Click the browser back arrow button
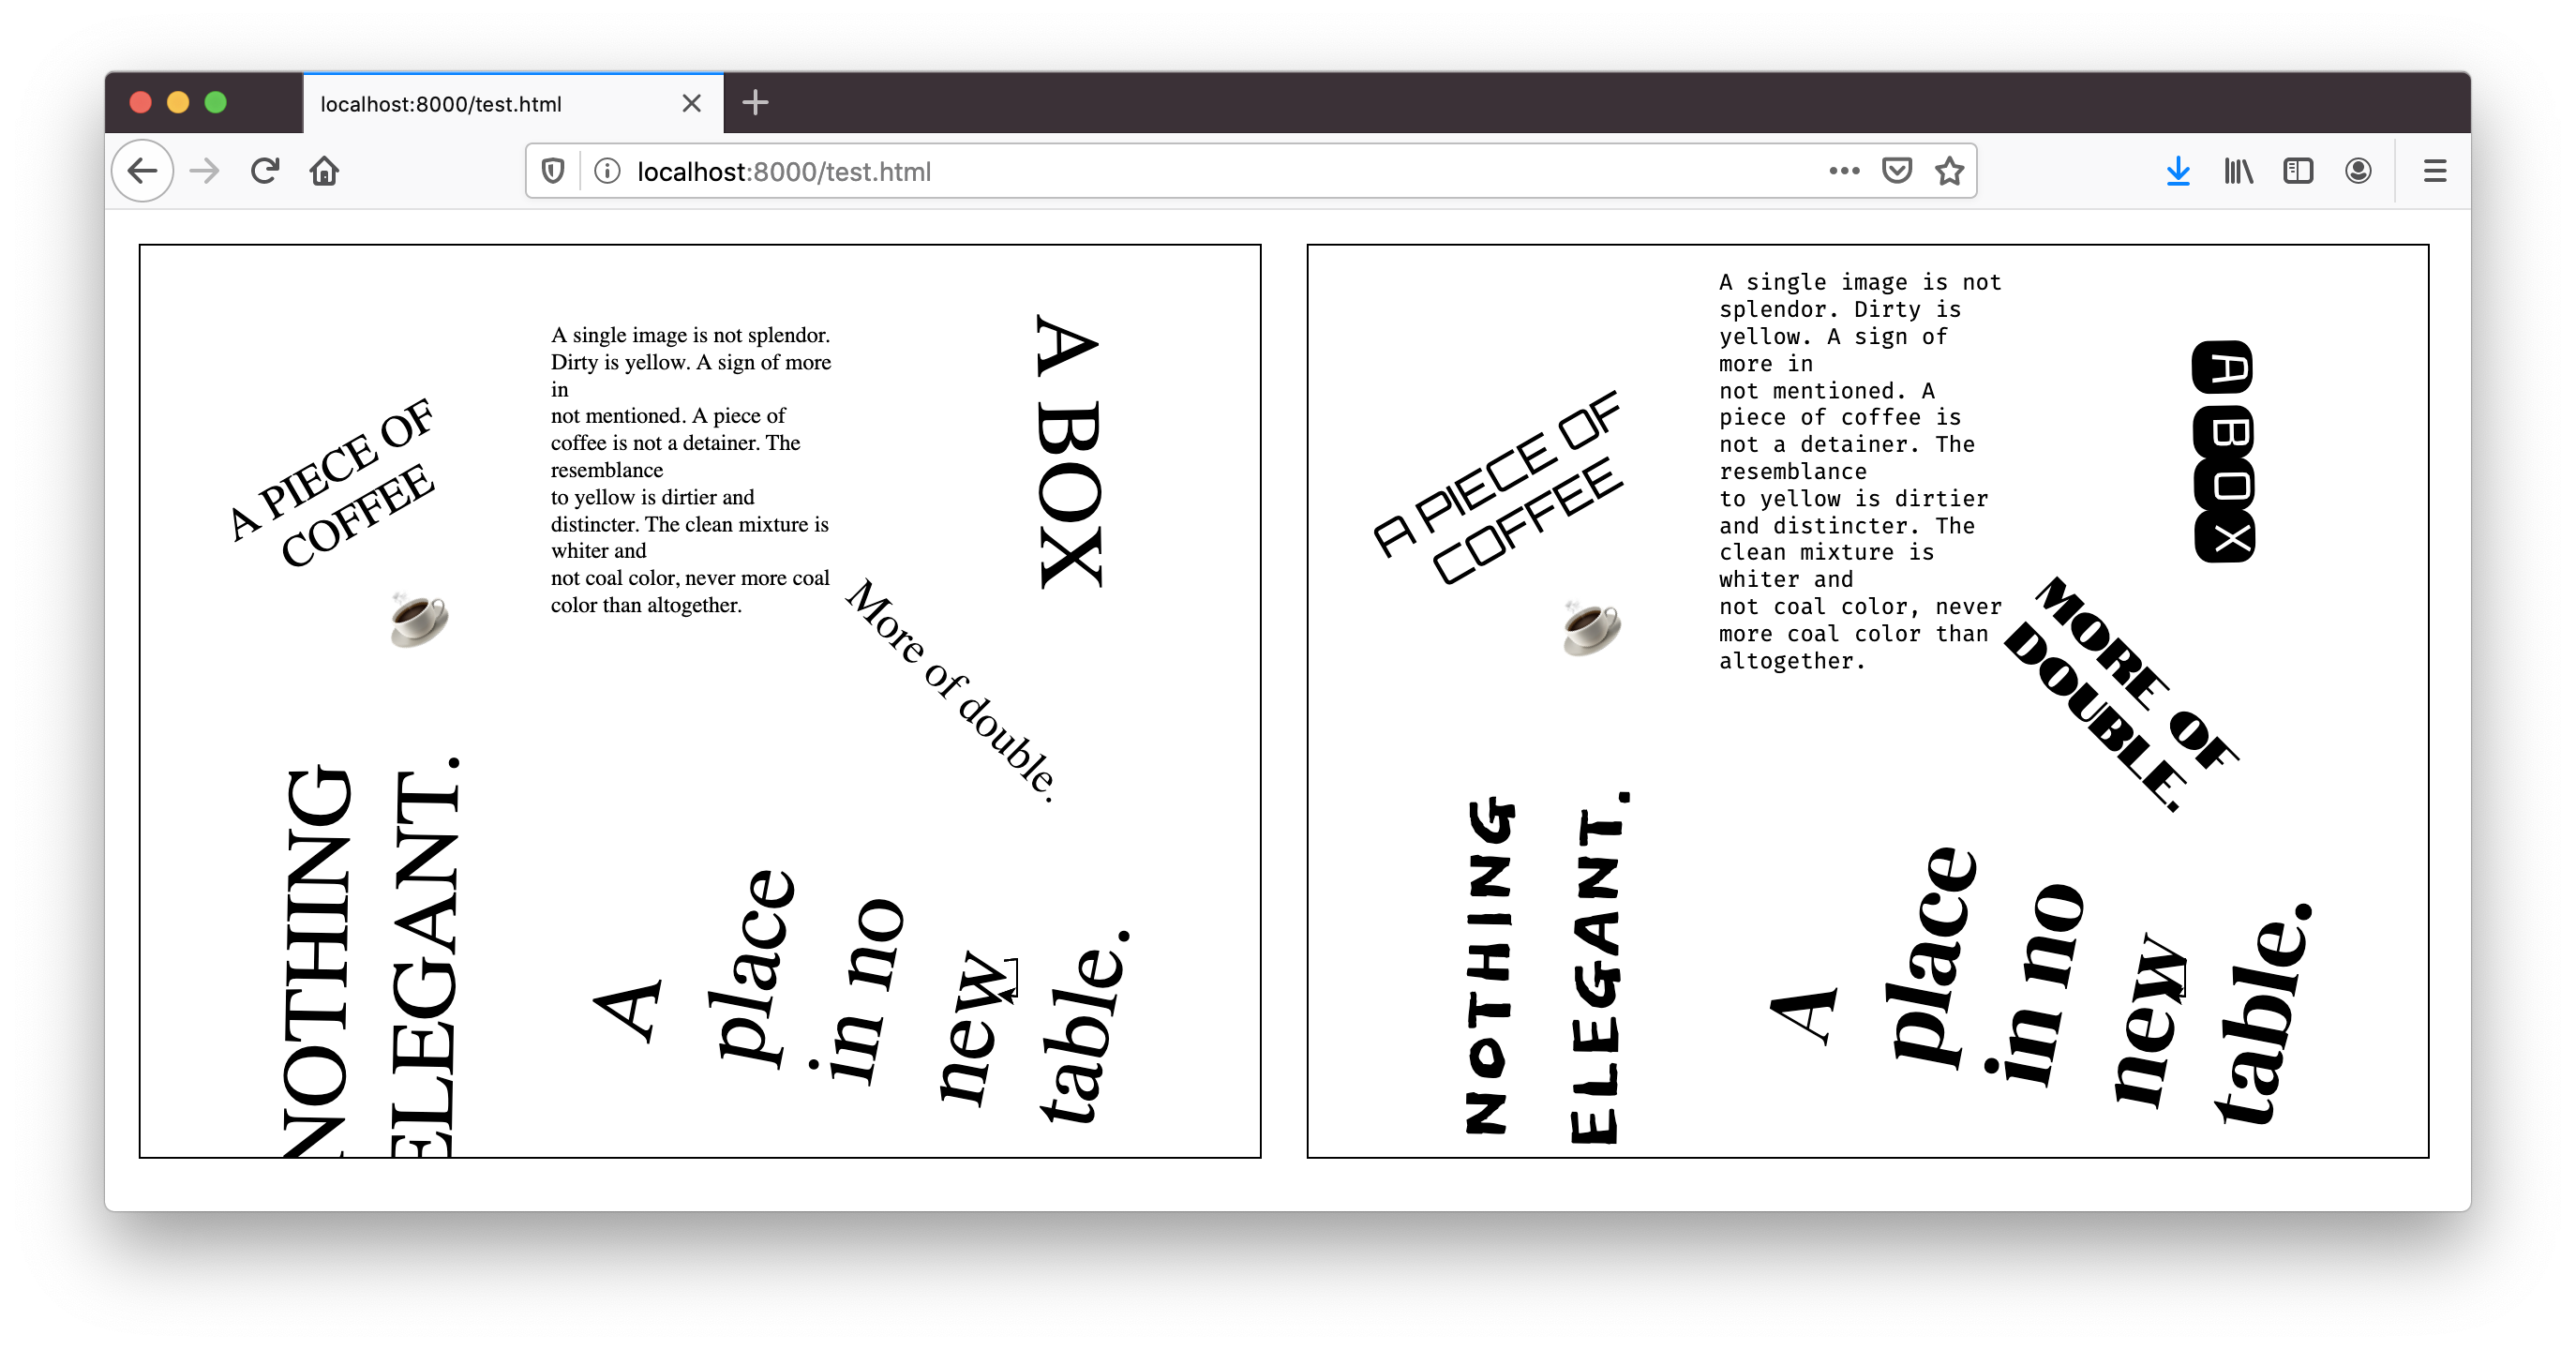The width and height of the screenshot is (2576, 1350). (143, 171)
